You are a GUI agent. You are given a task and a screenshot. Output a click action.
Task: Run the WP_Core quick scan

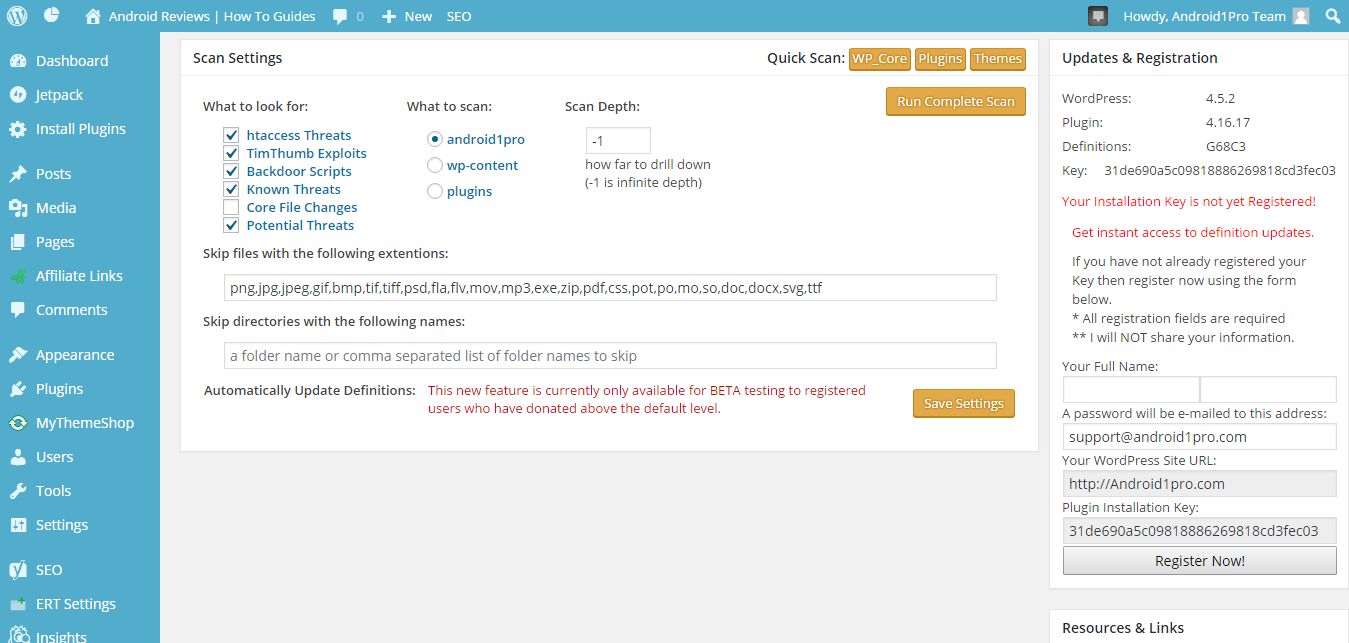[880, 59]
